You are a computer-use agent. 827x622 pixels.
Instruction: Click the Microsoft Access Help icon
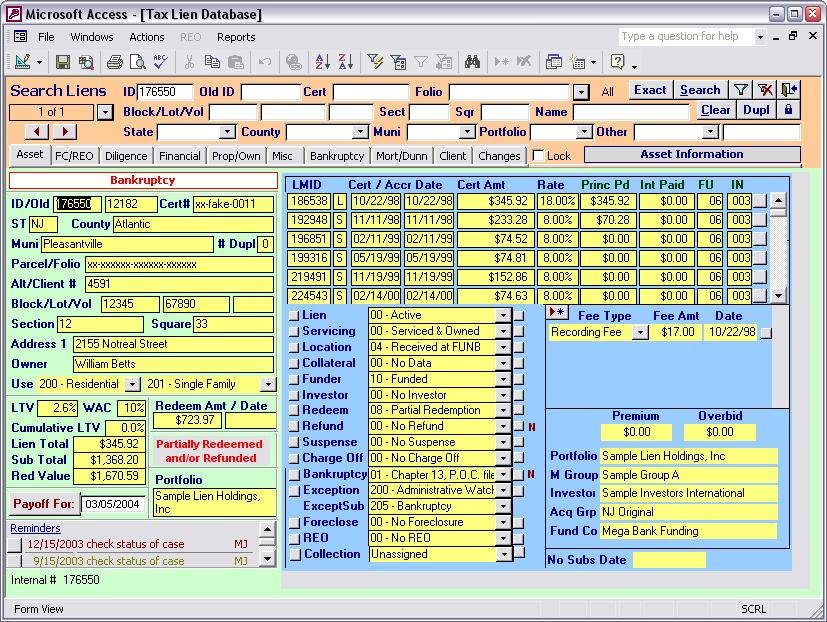pos(617,62)
